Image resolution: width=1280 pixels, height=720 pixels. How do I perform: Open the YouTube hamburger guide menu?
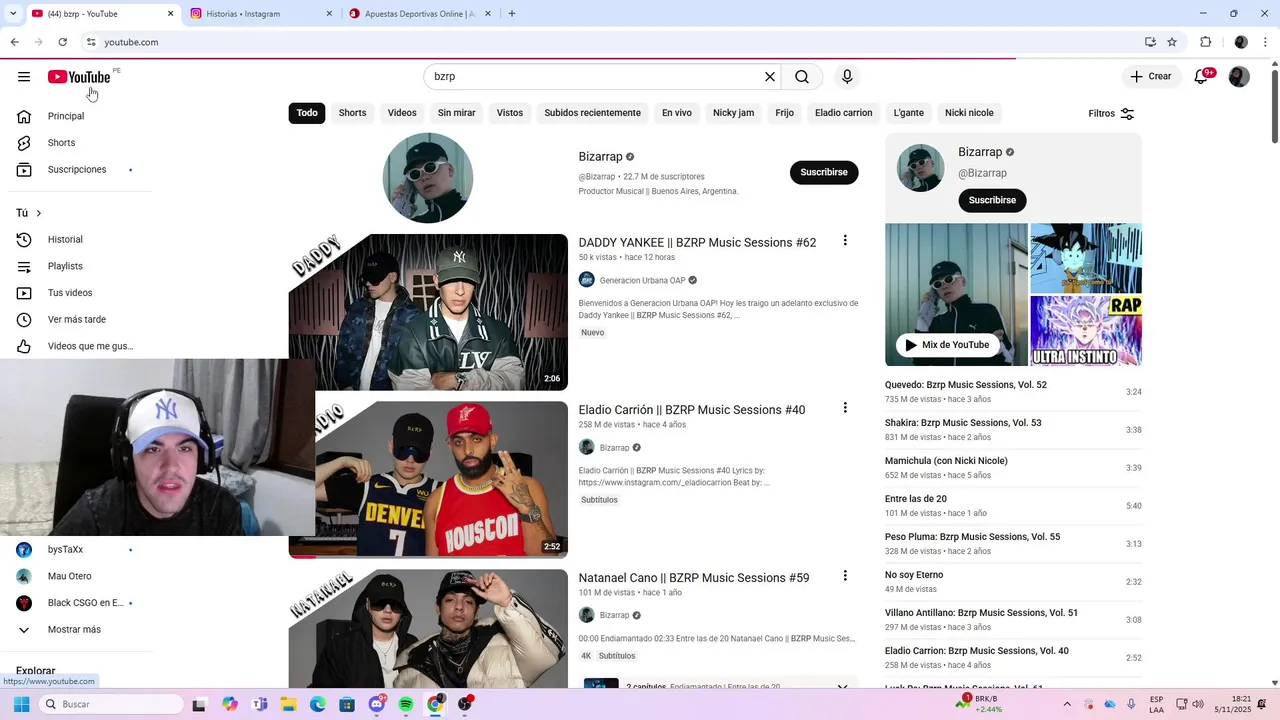point(24,77)
